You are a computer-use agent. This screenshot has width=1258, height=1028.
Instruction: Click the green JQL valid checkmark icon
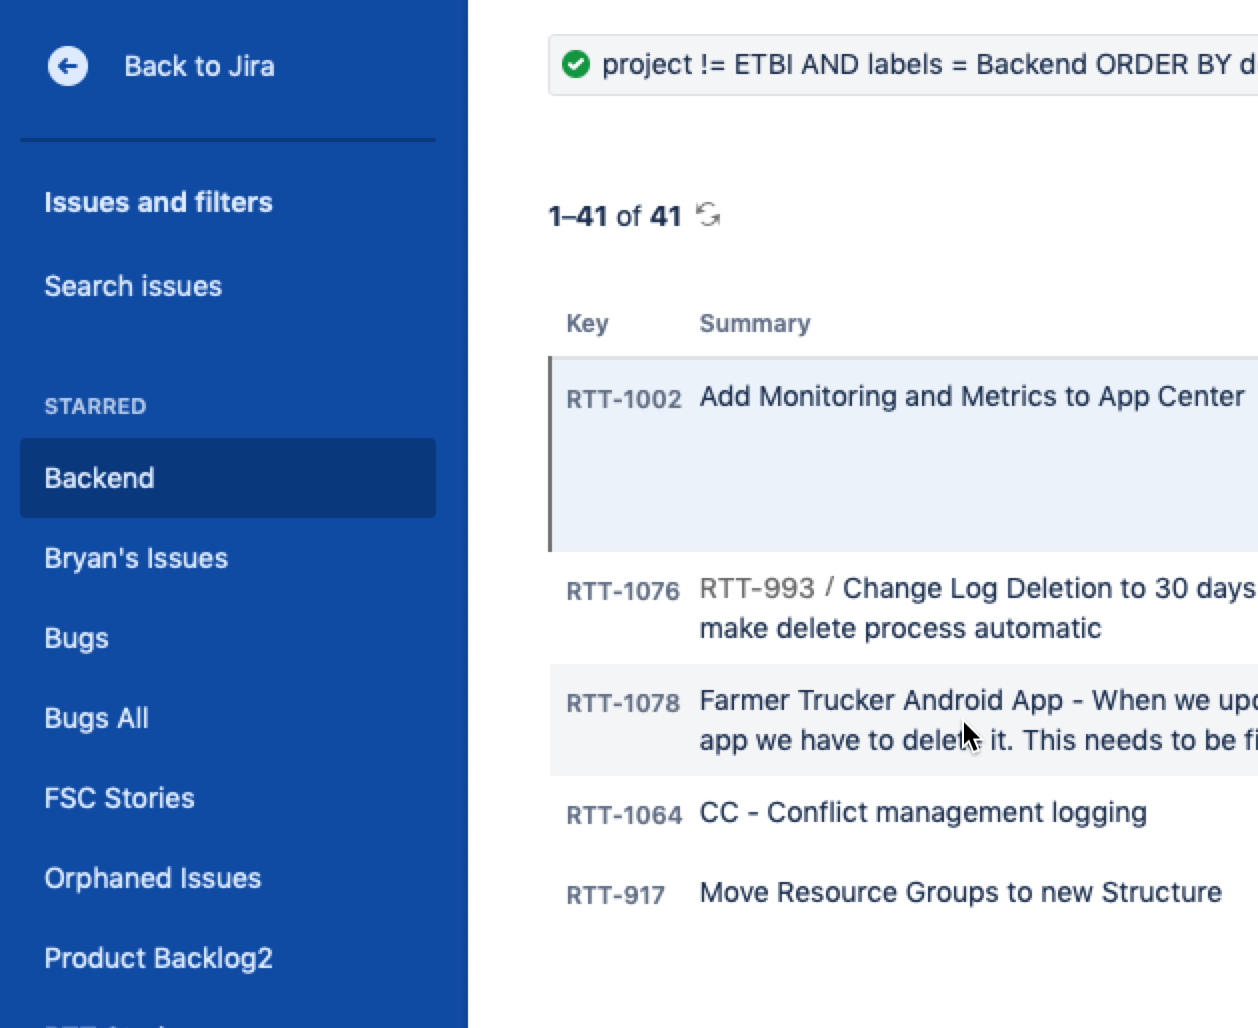click(576, 65)
